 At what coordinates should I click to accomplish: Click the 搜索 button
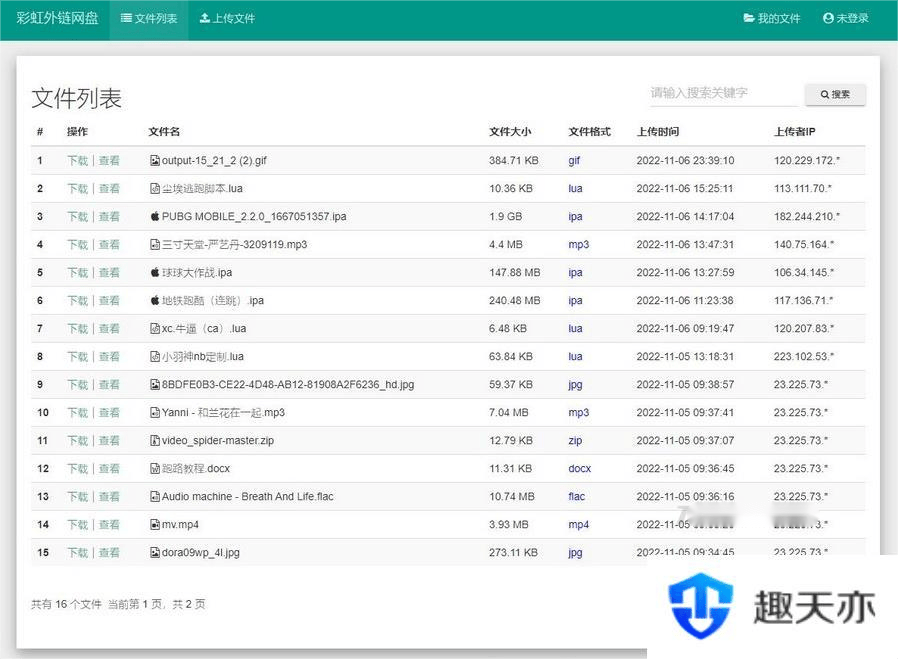(835, 94)
